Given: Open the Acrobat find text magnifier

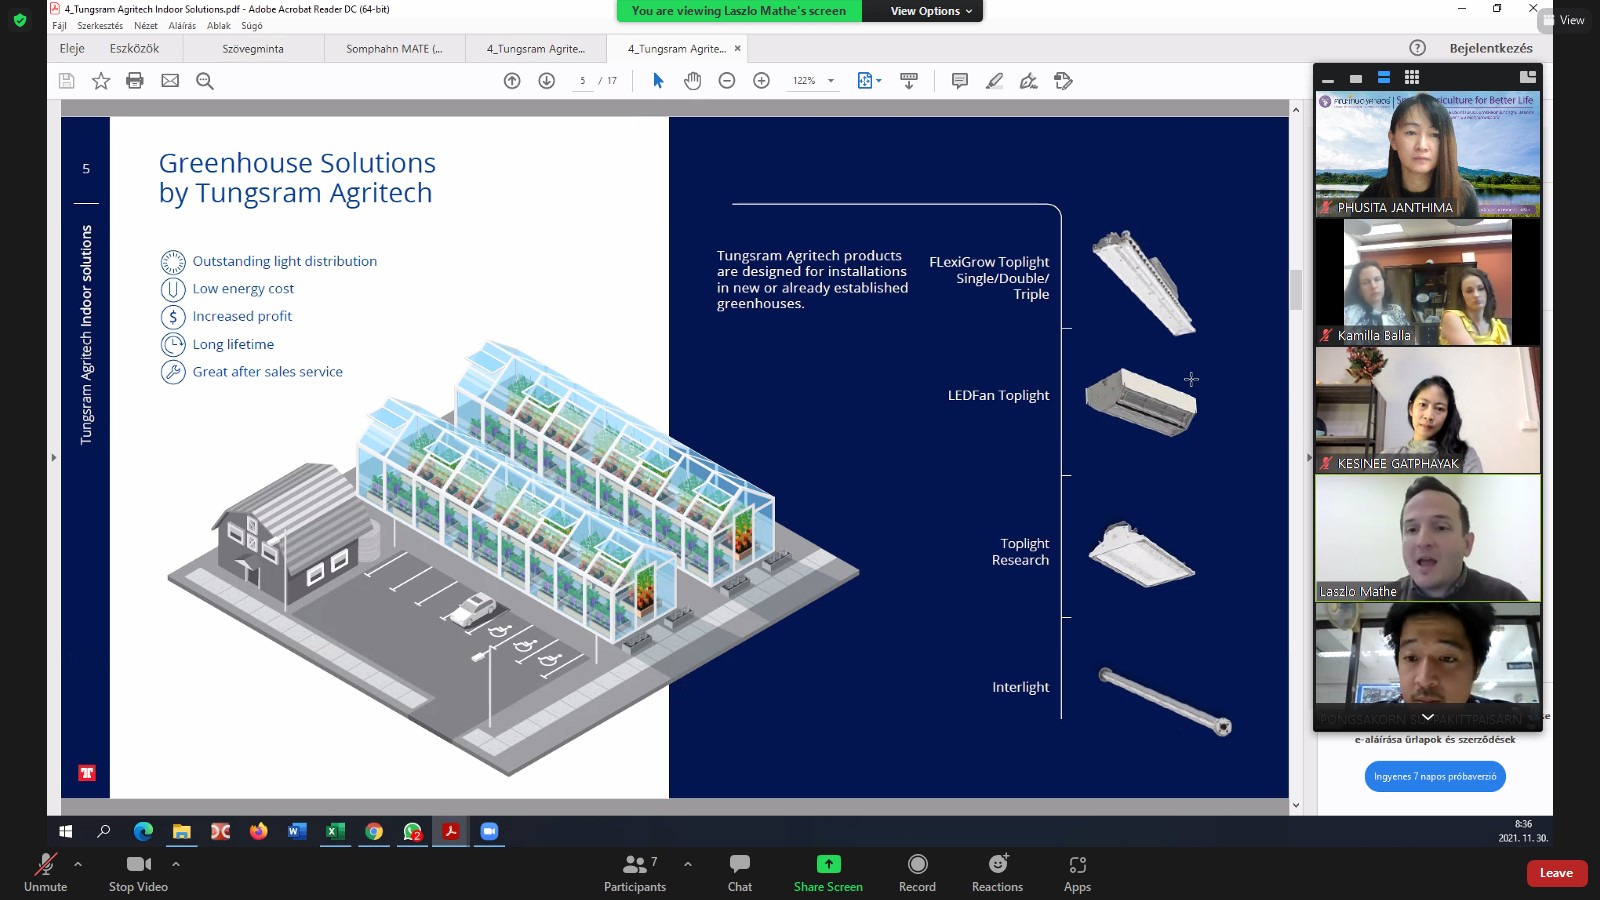Looking at the screenshot, I should coord(205,81).
